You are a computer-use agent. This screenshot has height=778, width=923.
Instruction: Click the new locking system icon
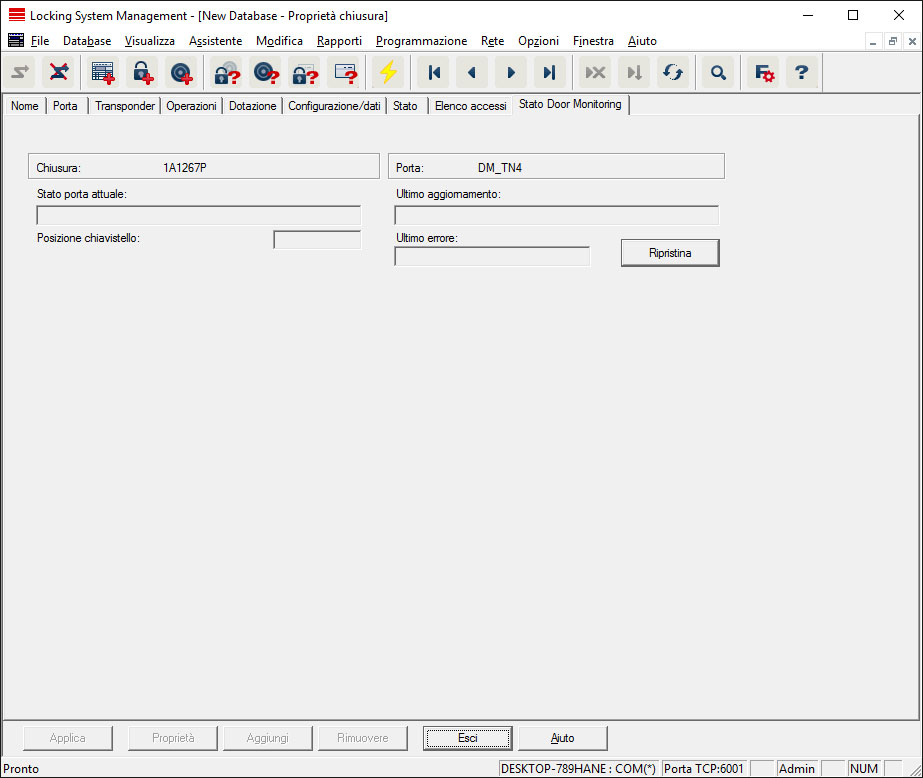pos(103,72)
